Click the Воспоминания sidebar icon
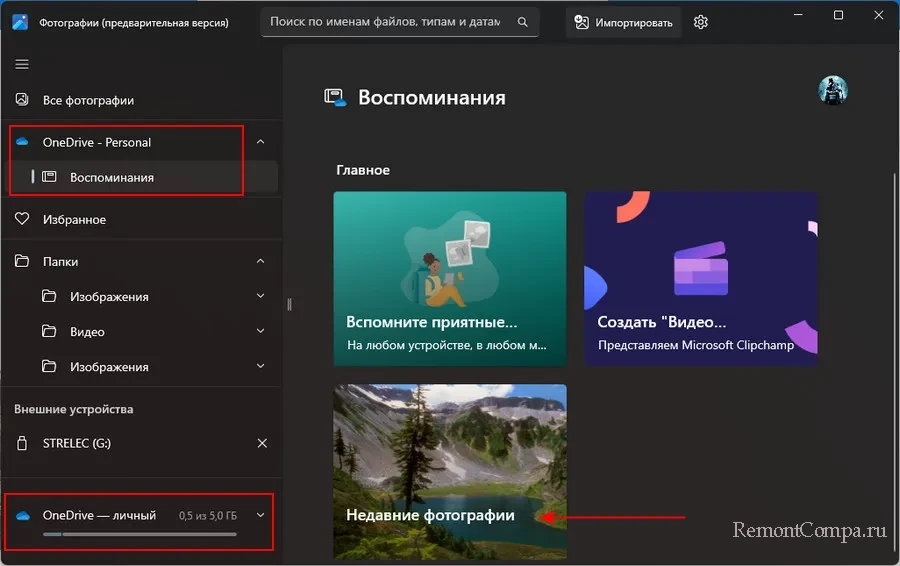Viewport: 900px width, 566px height. 49,177
